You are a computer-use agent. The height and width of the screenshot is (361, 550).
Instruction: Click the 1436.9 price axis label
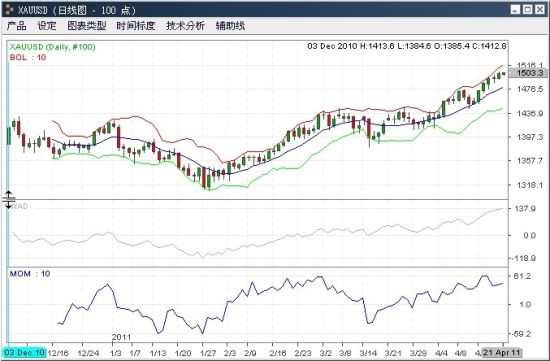pyautogui.click(x=530, y=113)
